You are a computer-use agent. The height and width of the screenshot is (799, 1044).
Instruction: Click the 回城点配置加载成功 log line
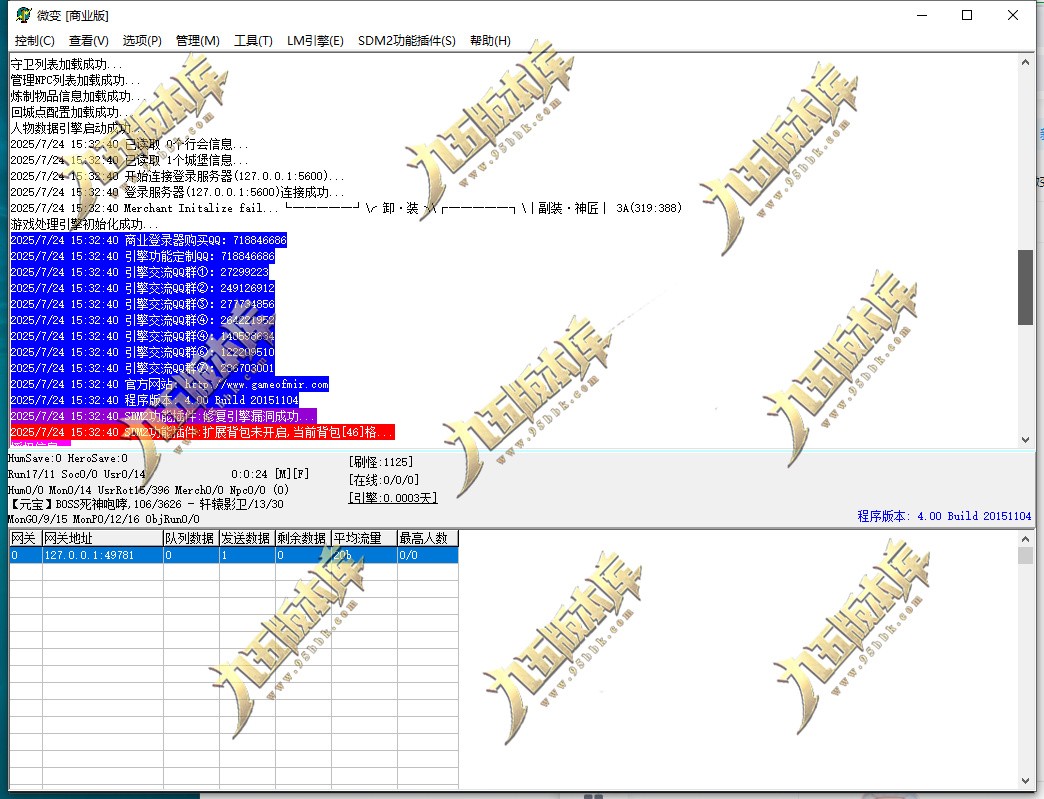(69, 113)
